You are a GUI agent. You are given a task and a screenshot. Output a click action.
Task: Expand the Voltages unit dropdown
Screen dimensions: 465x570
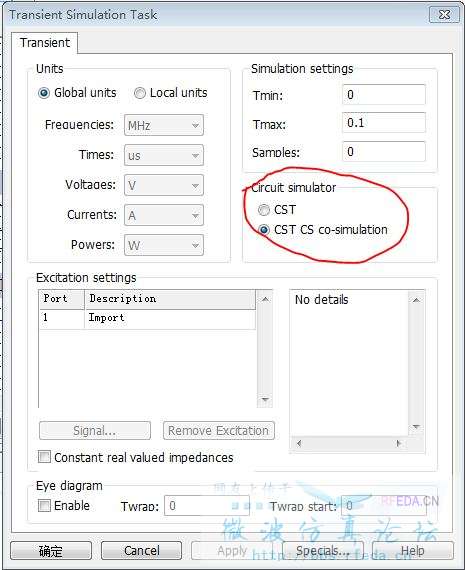point(164,185)
